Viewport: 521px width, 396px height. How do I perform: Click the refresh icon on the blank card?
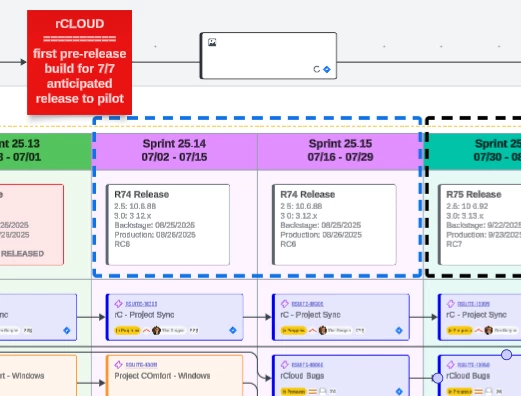pos(317,69)
